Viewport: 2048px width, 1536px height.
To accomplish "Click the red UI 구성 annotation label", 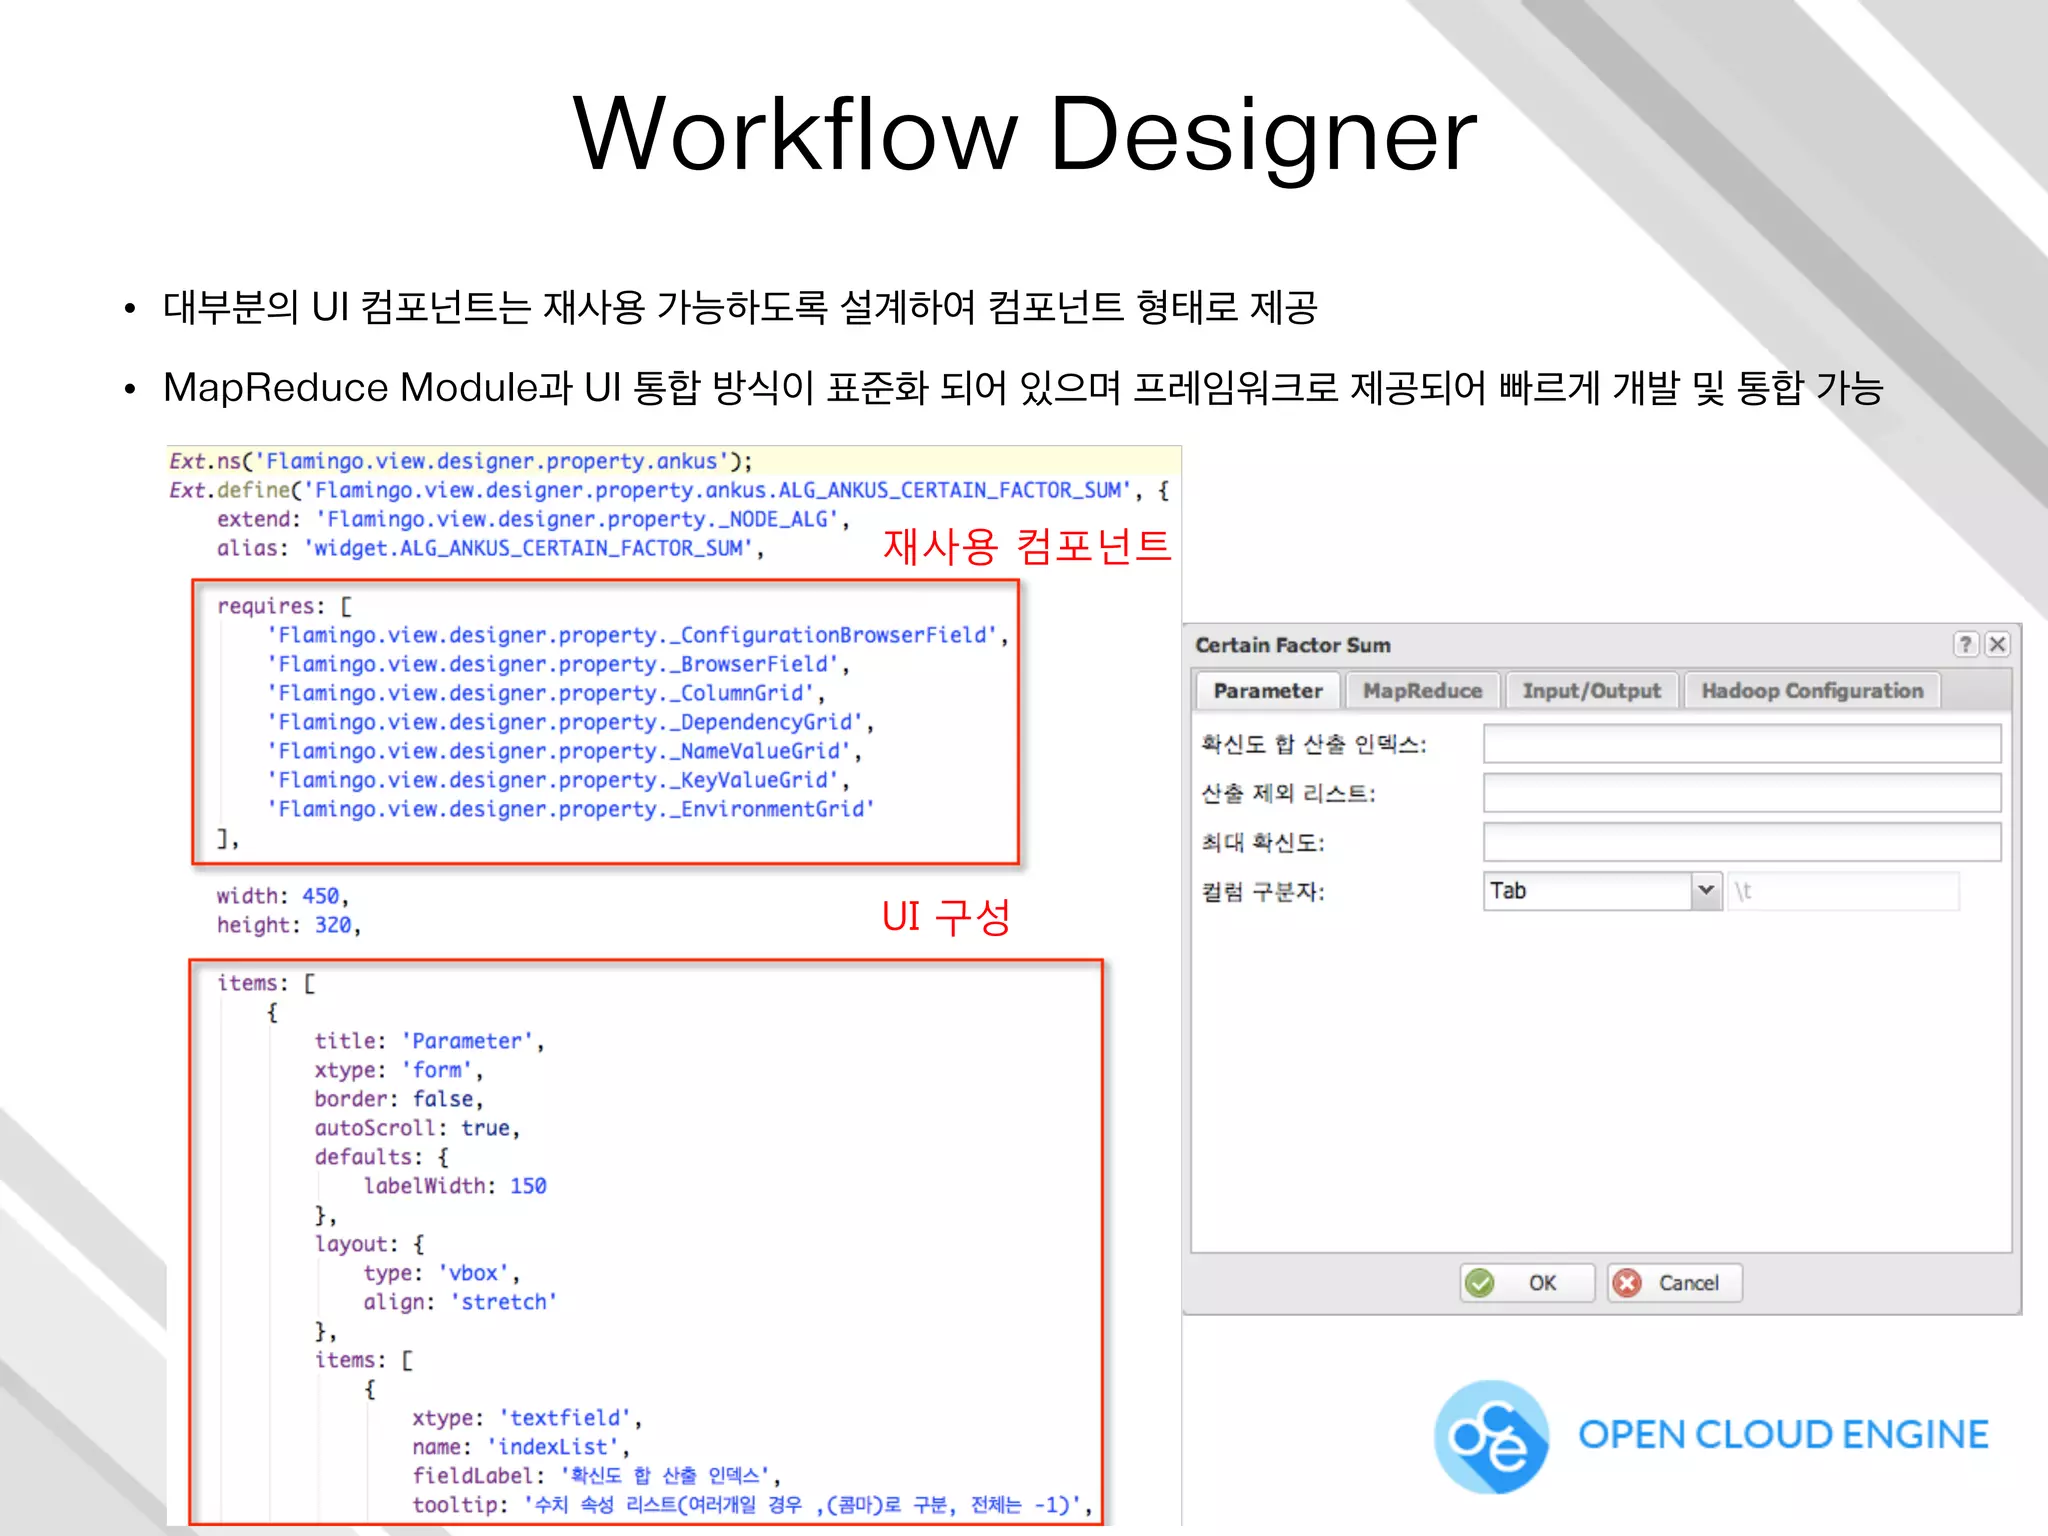I will click(x=945, y=916).
